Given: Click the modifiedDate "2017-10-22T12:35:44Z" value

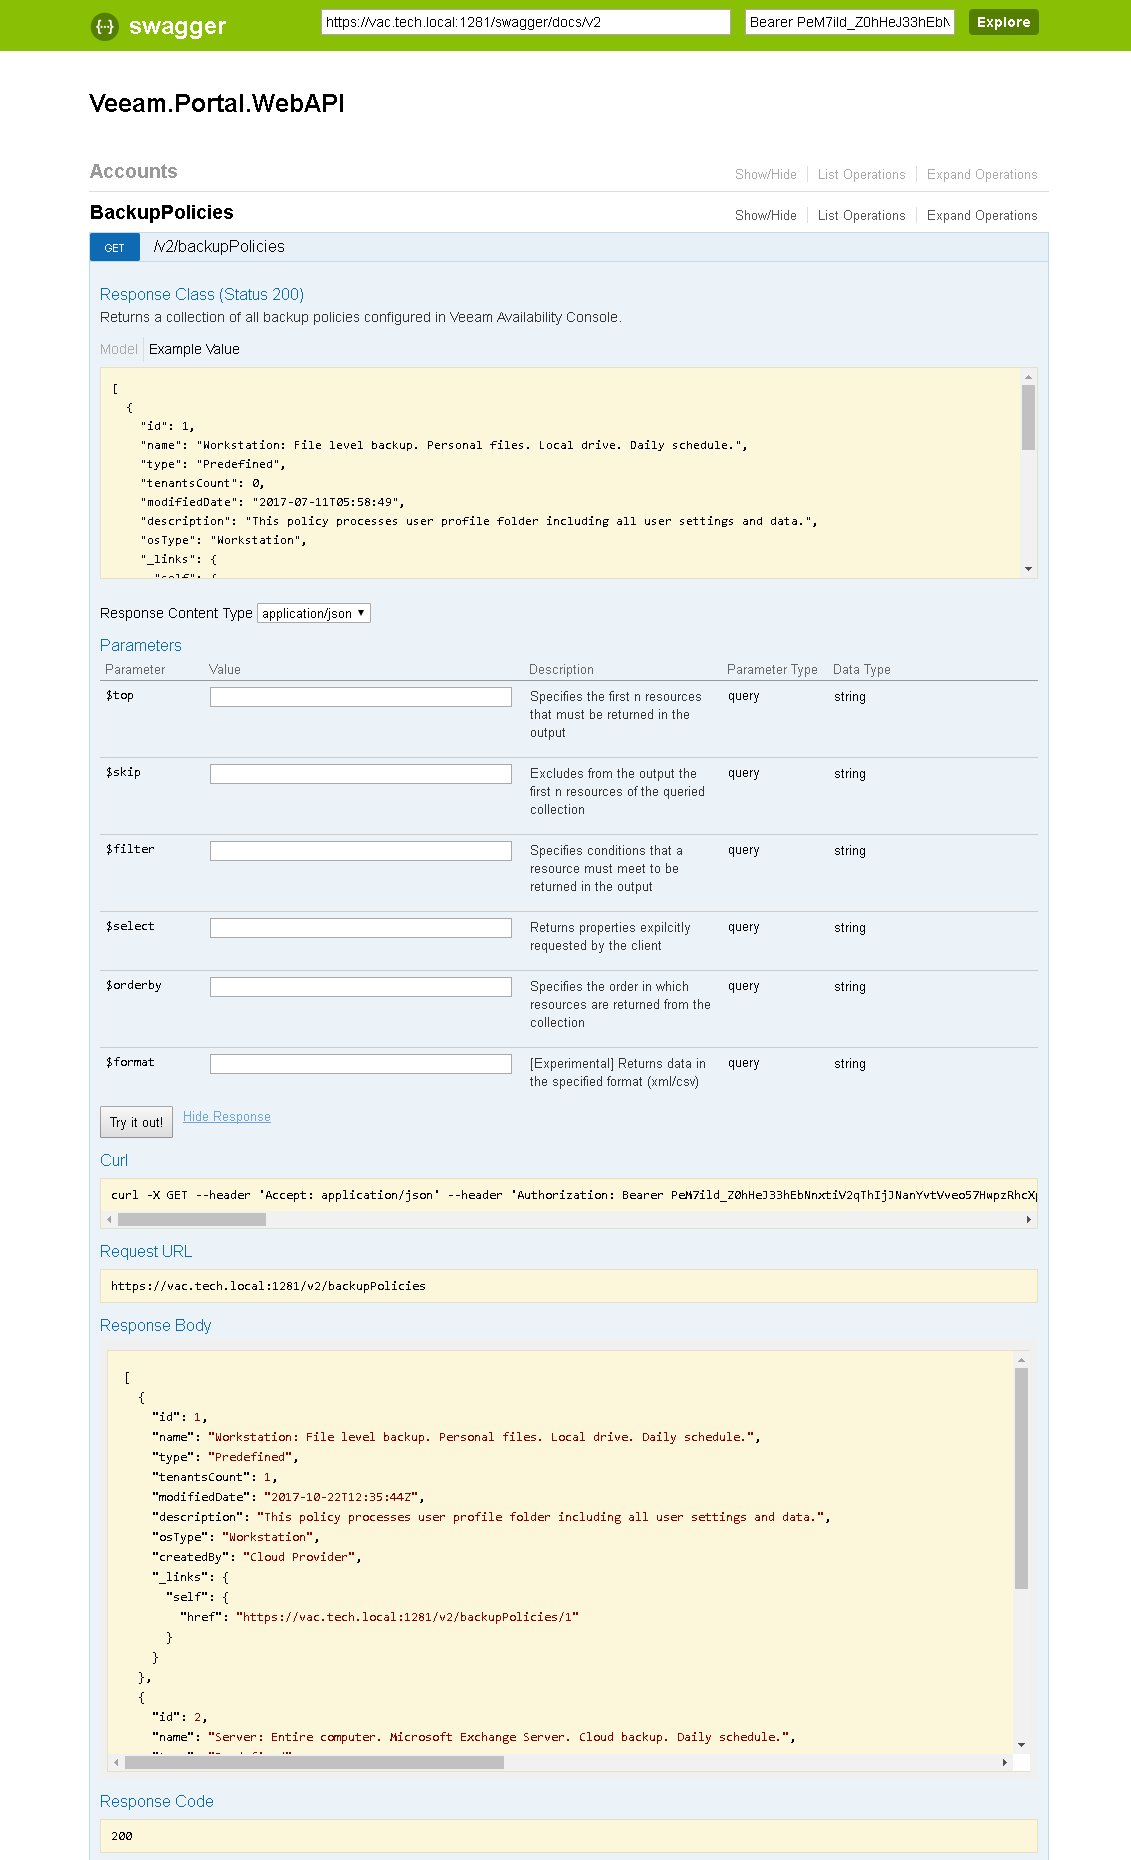Looking at the screenshot, I should point(341,1497).
